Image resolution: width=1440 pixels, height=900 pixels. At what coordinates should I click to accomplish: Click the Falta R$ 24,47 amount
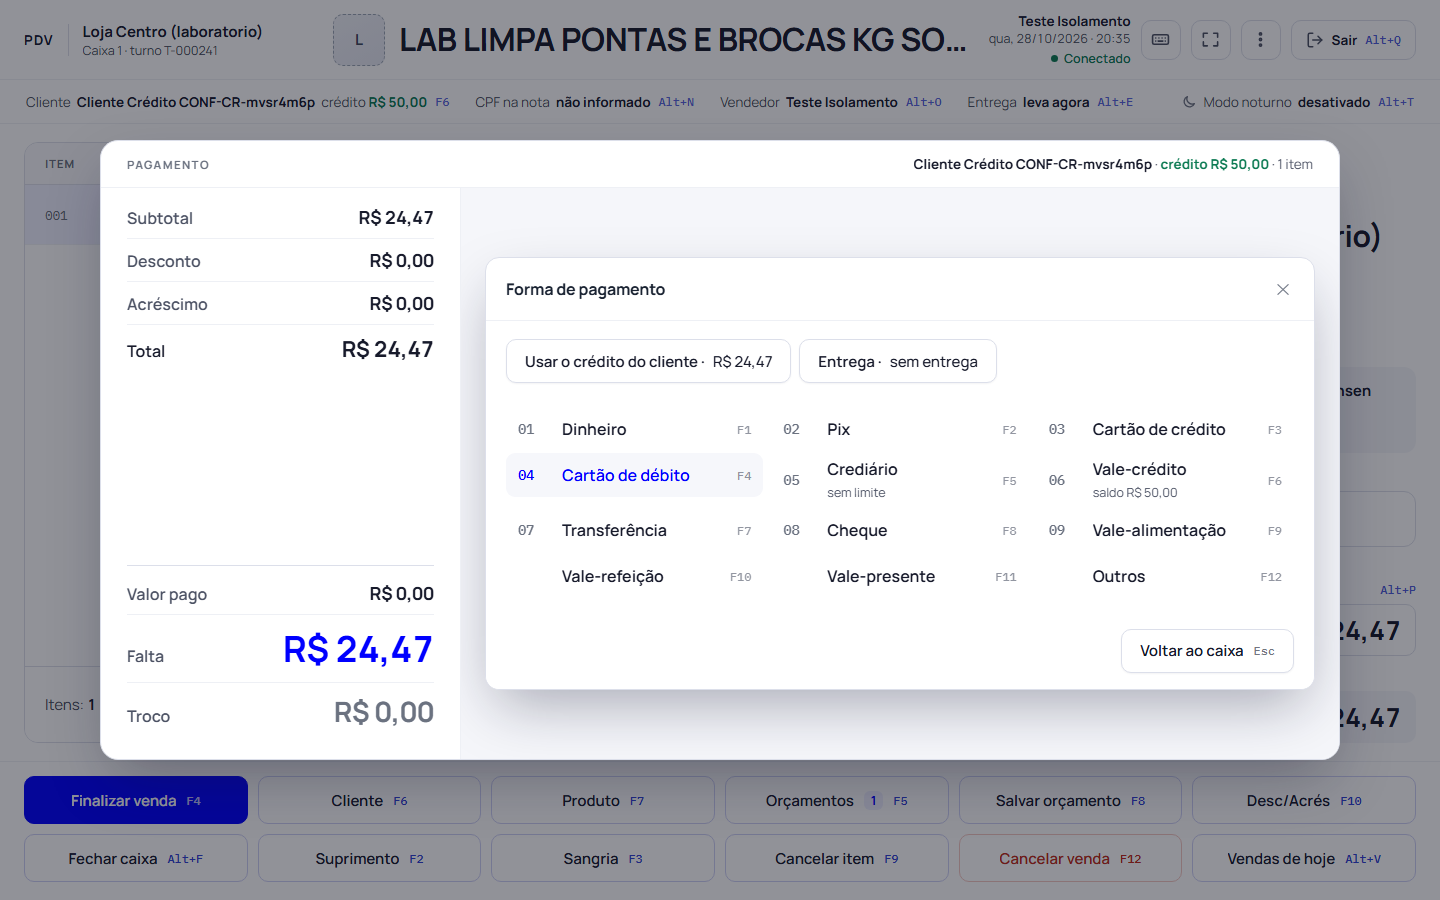click(358, 650)
